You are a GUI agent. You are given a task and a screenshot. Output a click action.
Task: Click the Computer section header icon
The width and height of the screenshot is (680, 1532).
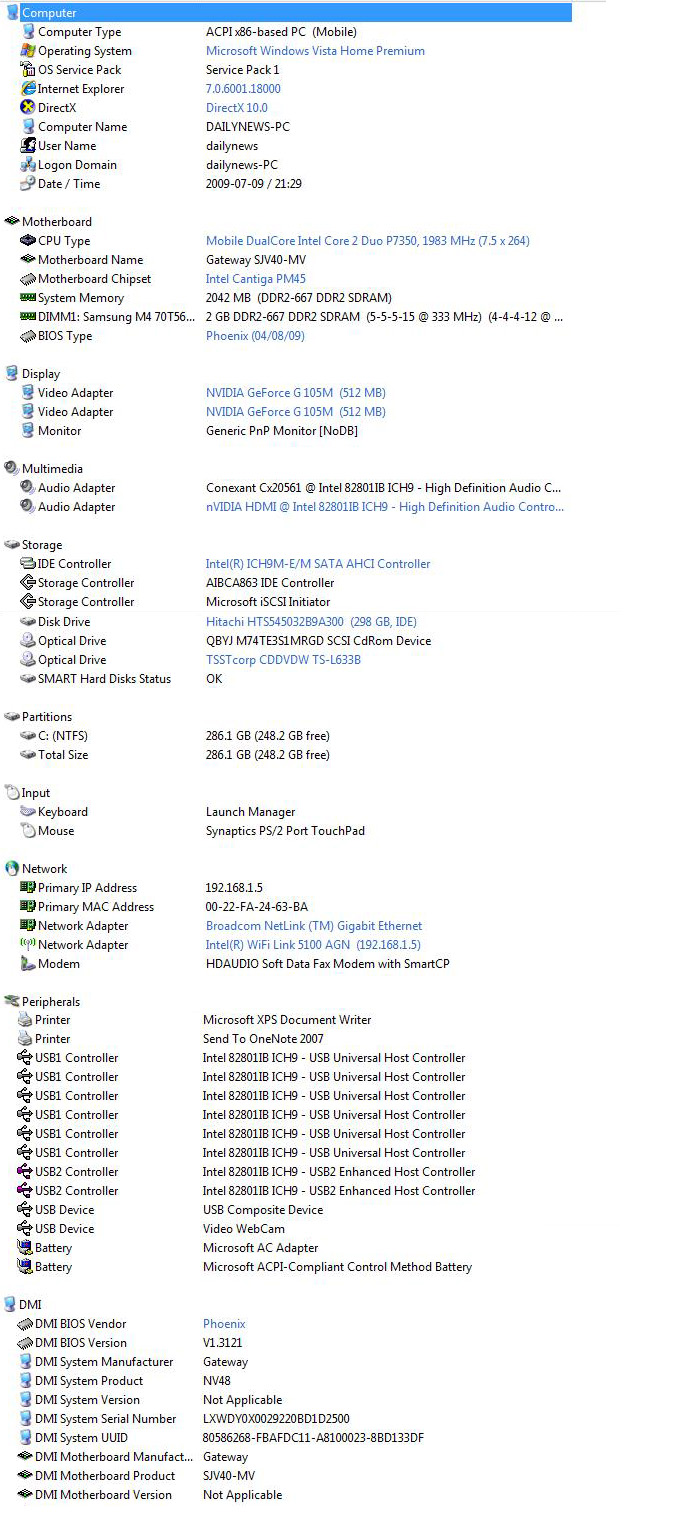click(12, 13)
